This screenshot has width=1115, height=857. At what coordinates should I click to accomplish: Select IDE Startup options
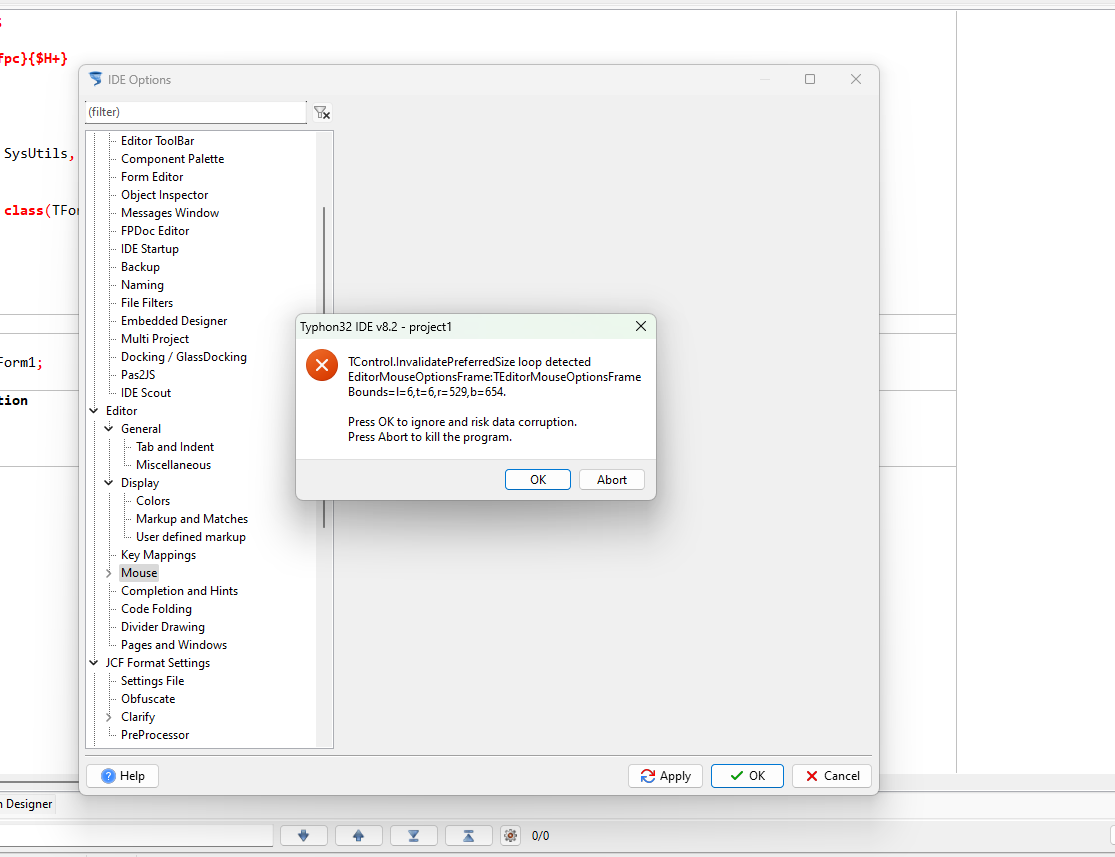coord(149,249)
